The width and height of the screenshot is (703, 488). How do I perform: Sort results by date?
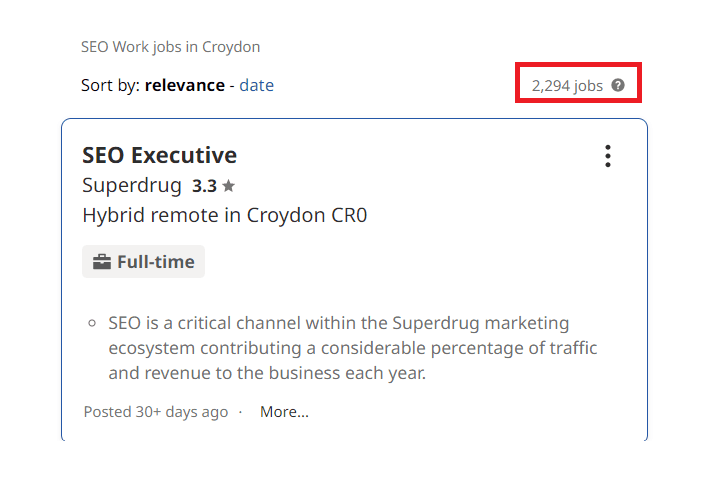[256, 85]
